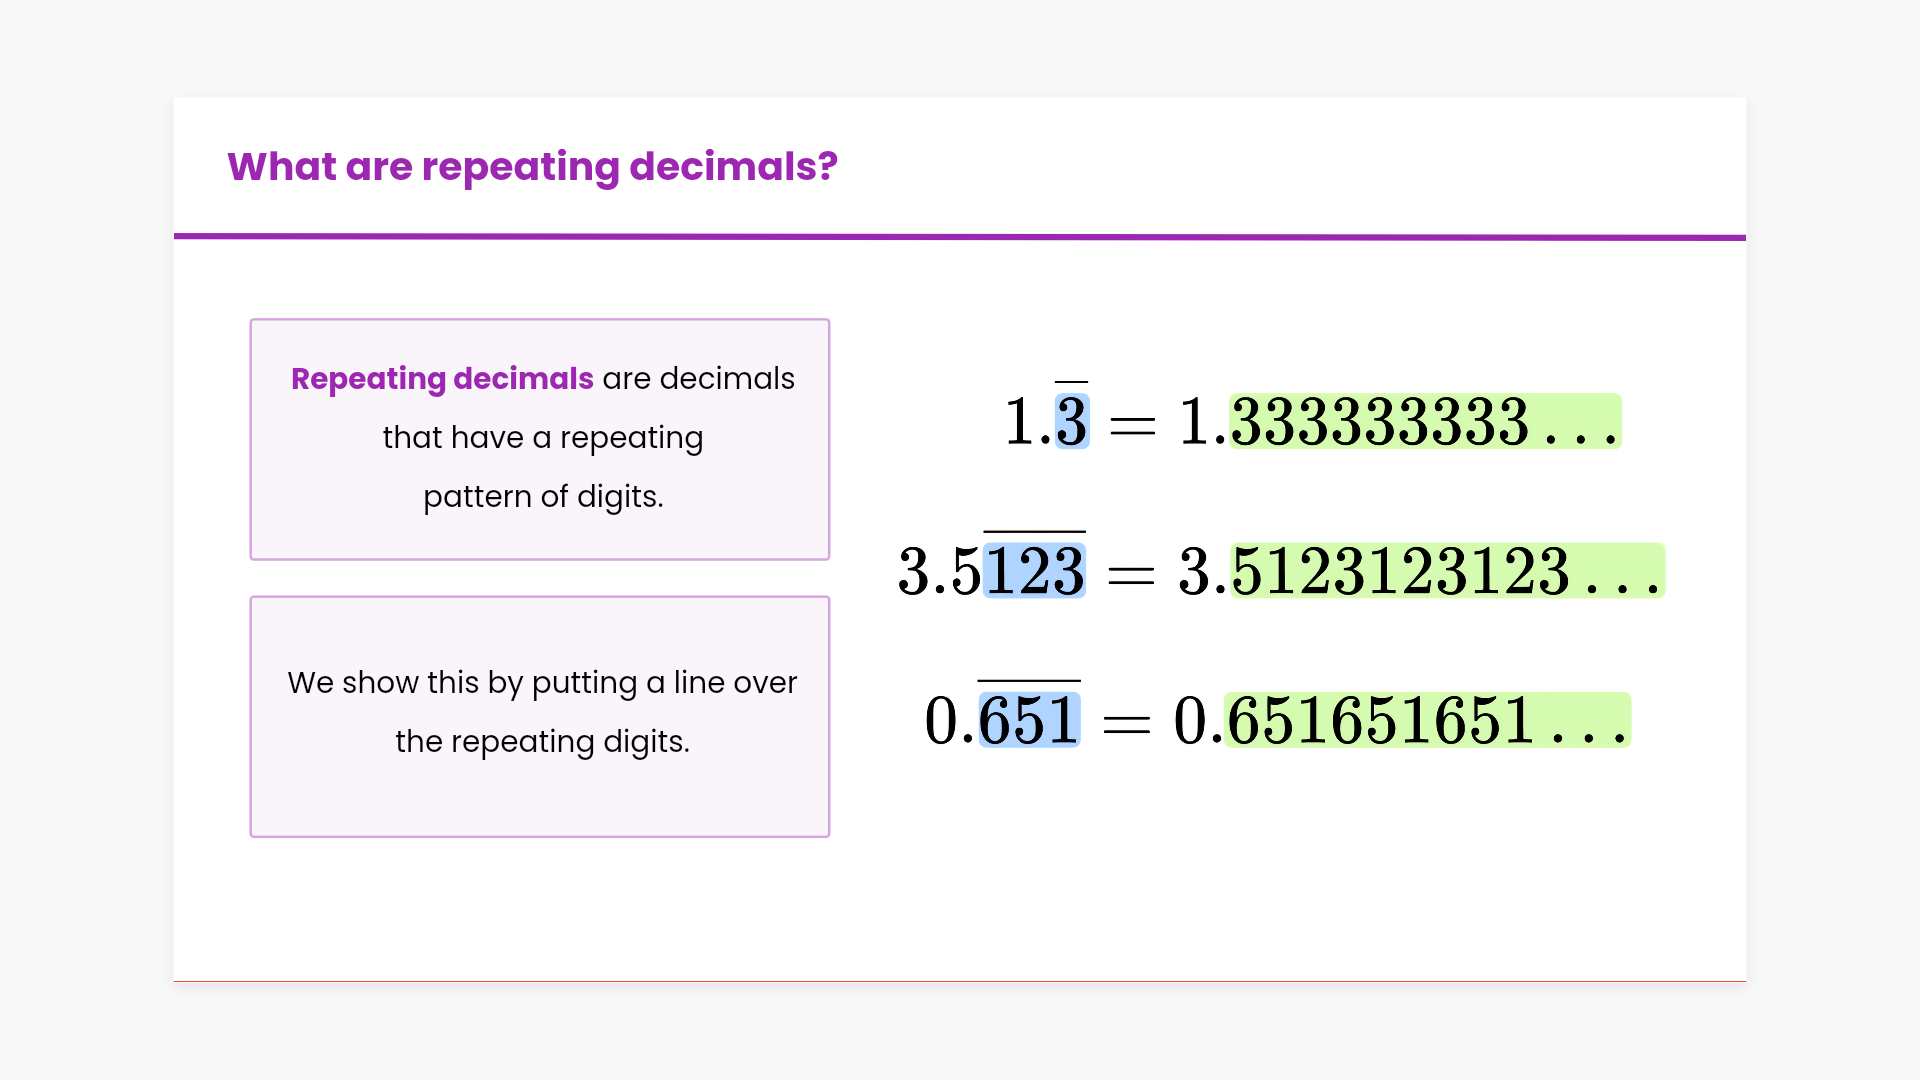Click the green-highlighted 651651651 digits
Viewport: 1920px width, 1080px height.
(1380, 721)
